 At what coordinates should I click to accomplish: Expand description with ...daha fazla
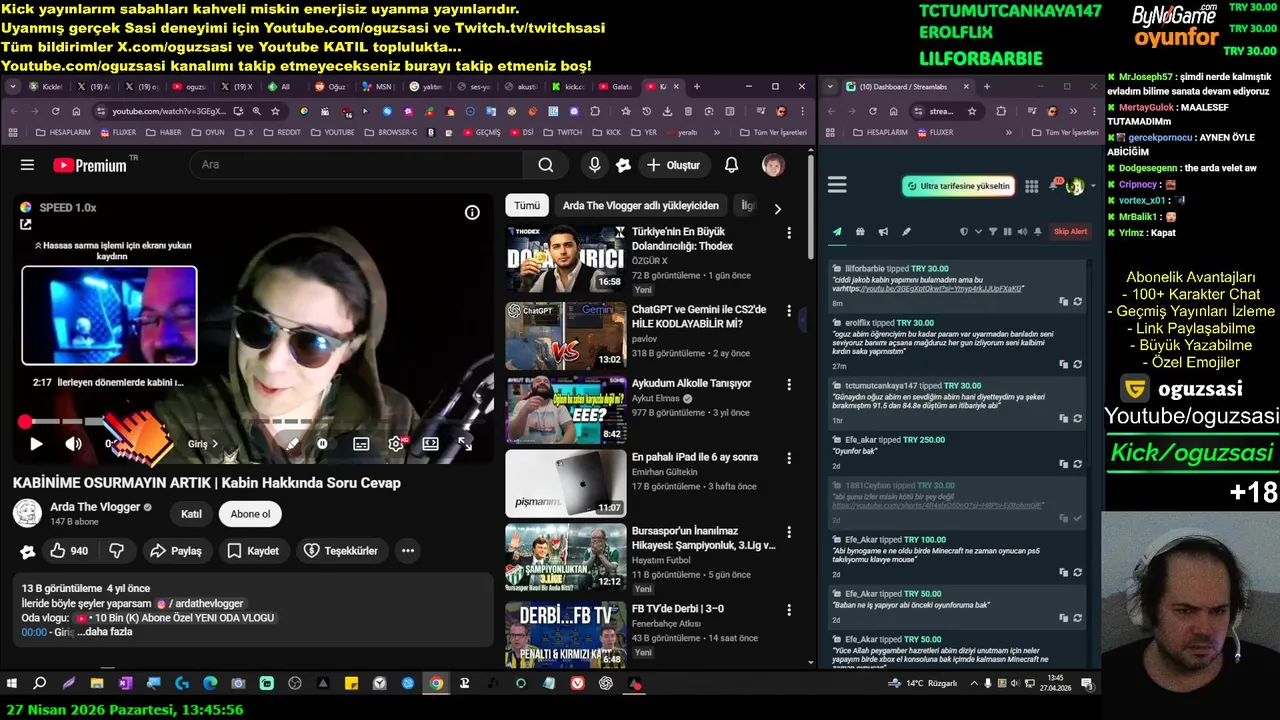tap(105, 632)
